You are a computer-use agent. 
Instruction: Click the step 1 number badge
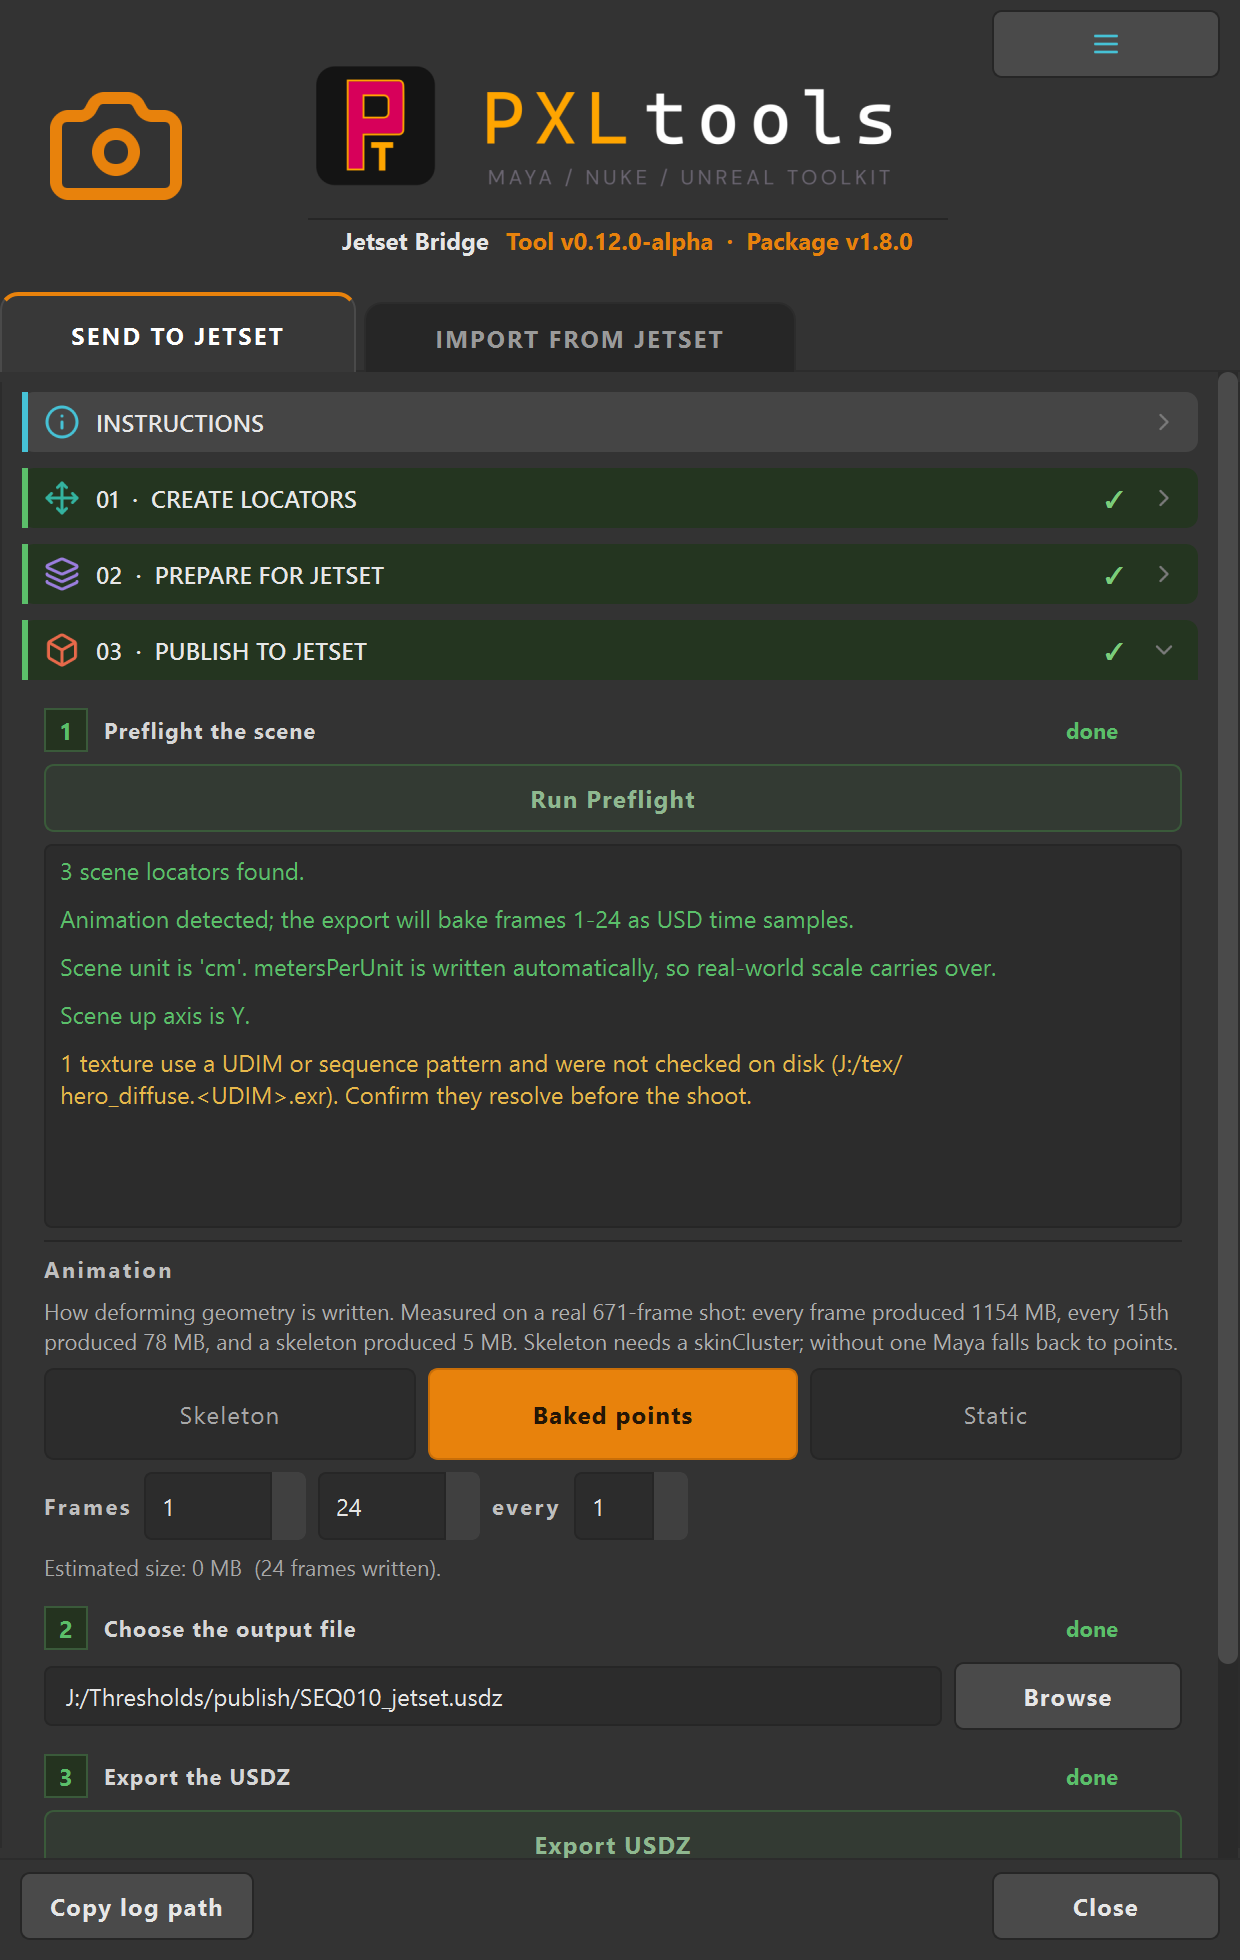[66, 730]
